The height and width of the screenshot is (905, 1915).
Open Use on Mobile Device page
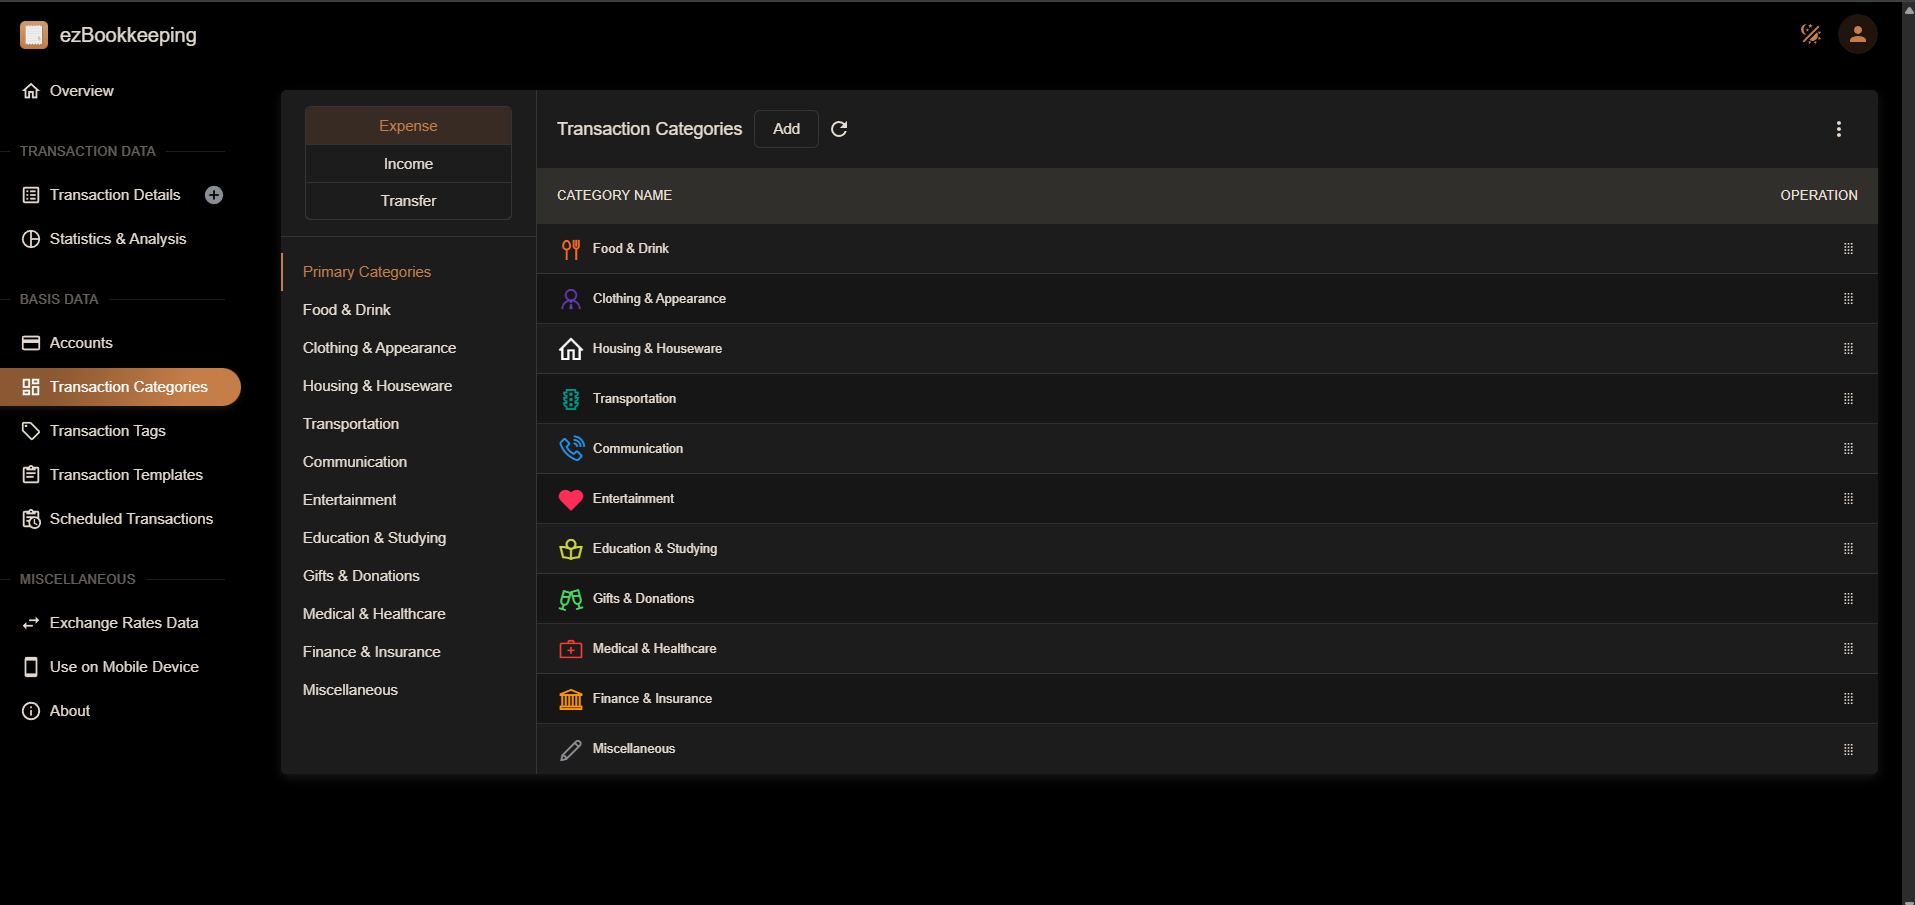(120, 667)
